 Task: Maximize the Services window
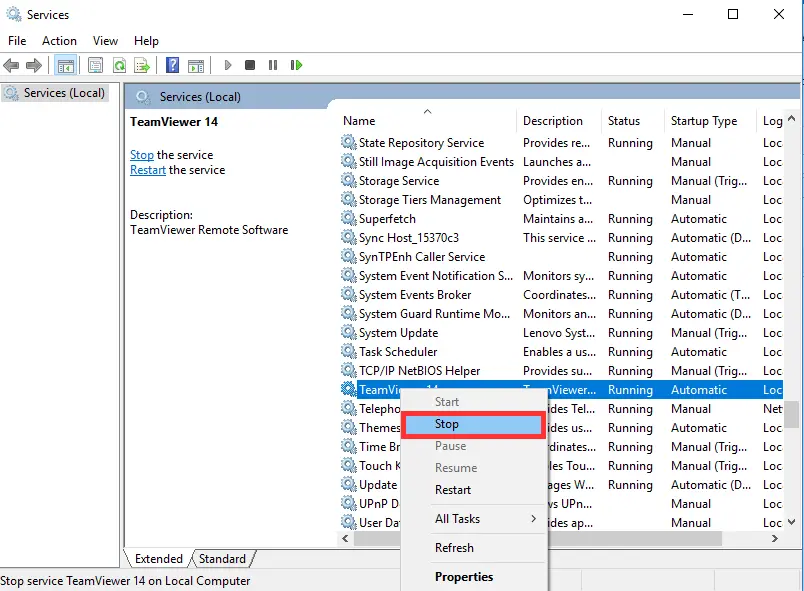(x=733, y=14)
